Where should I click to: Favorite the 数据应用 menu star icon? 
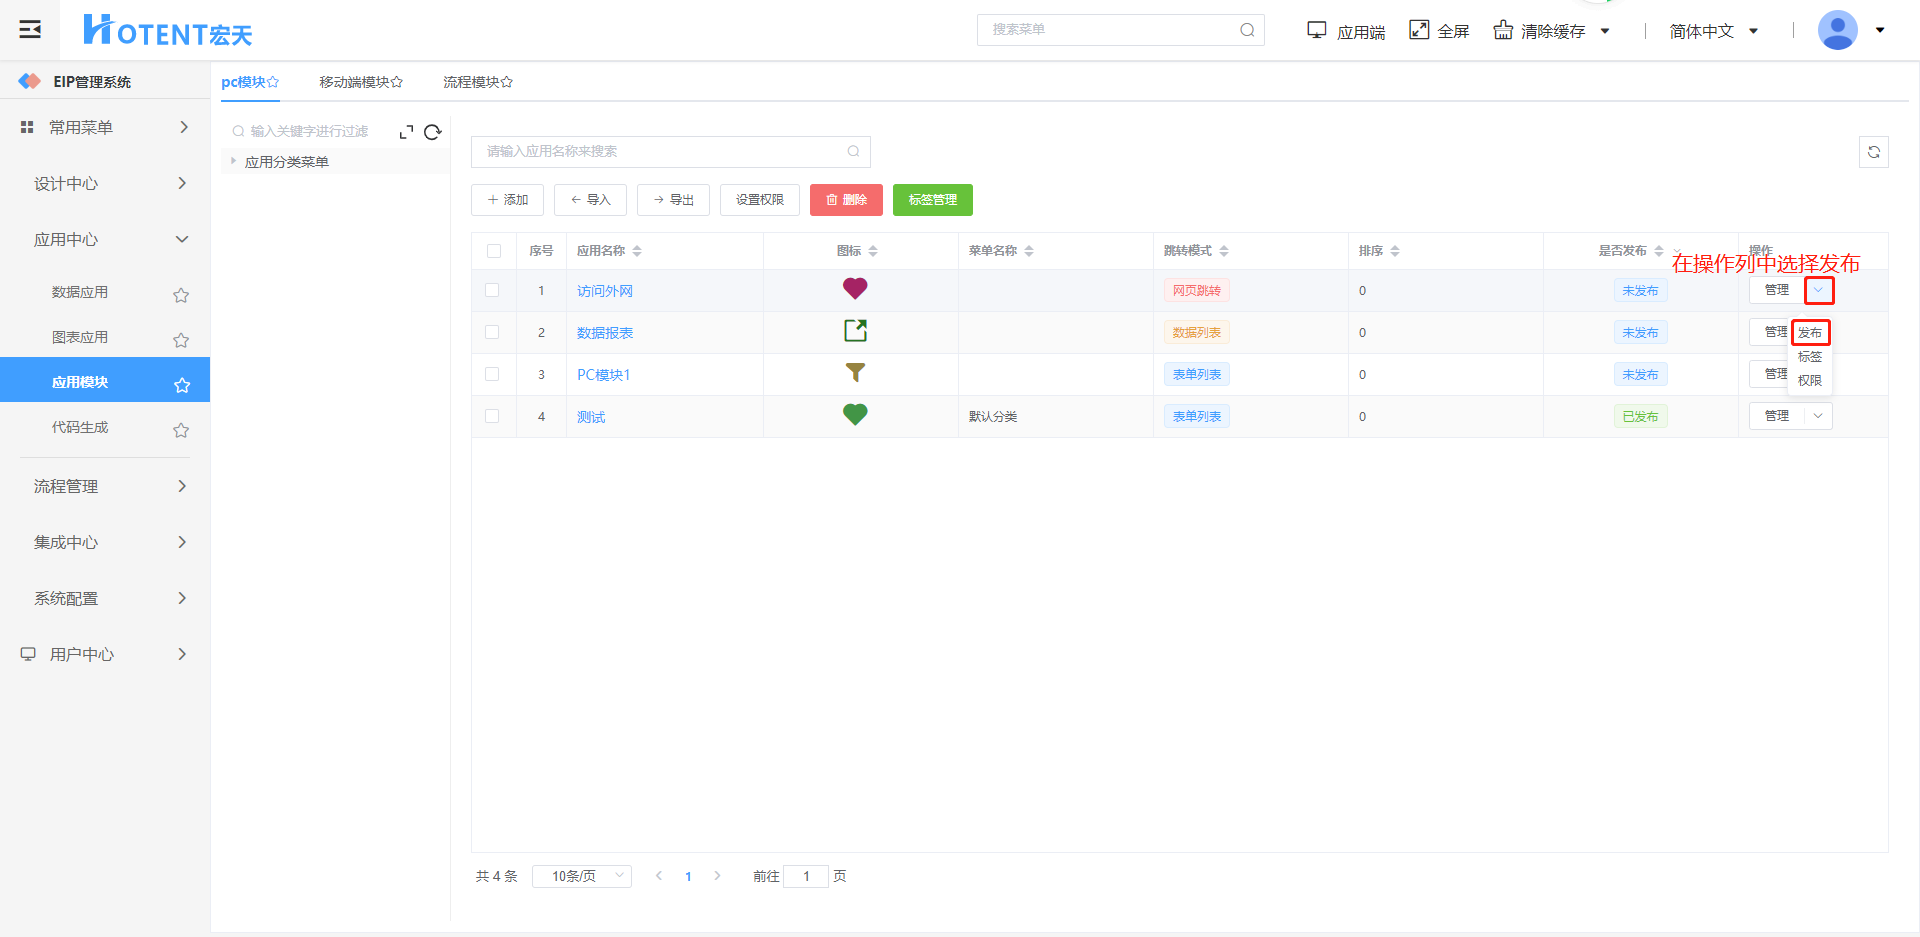pos(181,295)
